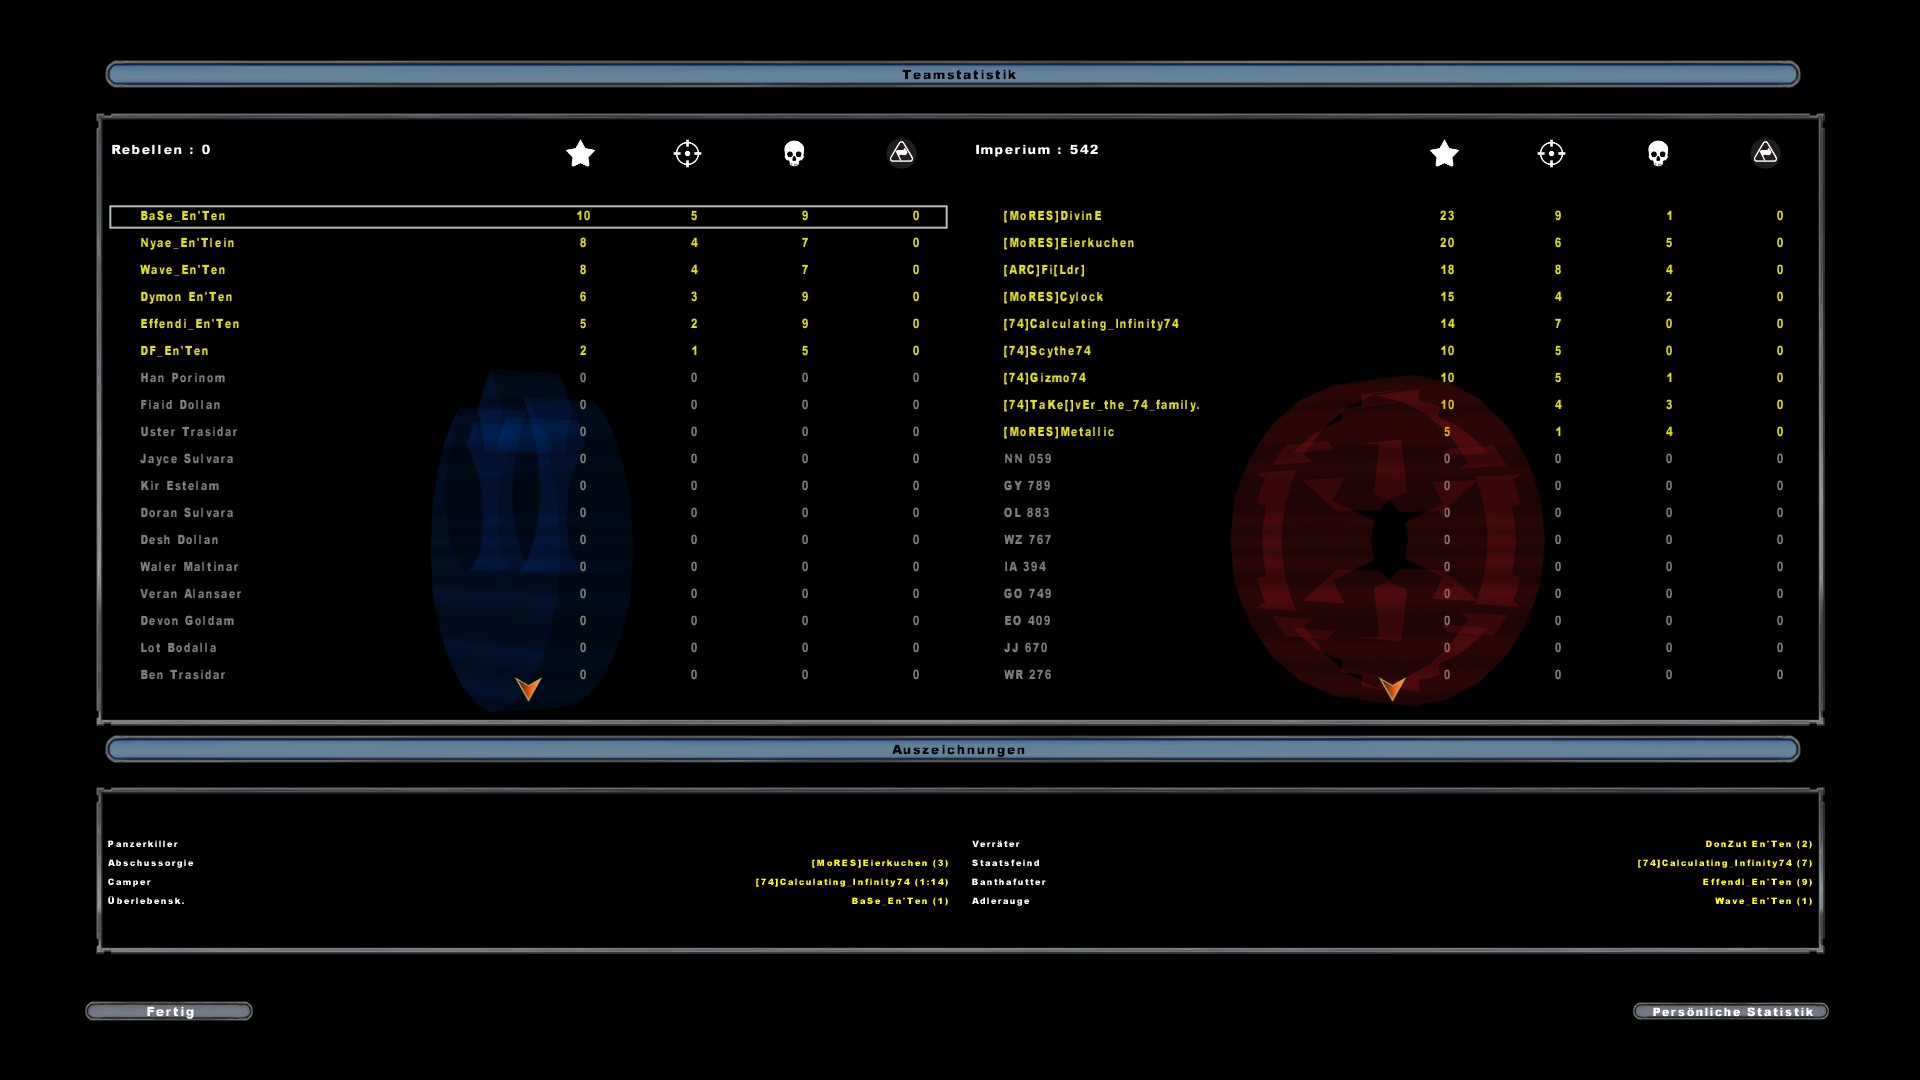1920x1080 pixels.
Task: Open Persönliche Statistik
Action: tap(1731, 1011)
